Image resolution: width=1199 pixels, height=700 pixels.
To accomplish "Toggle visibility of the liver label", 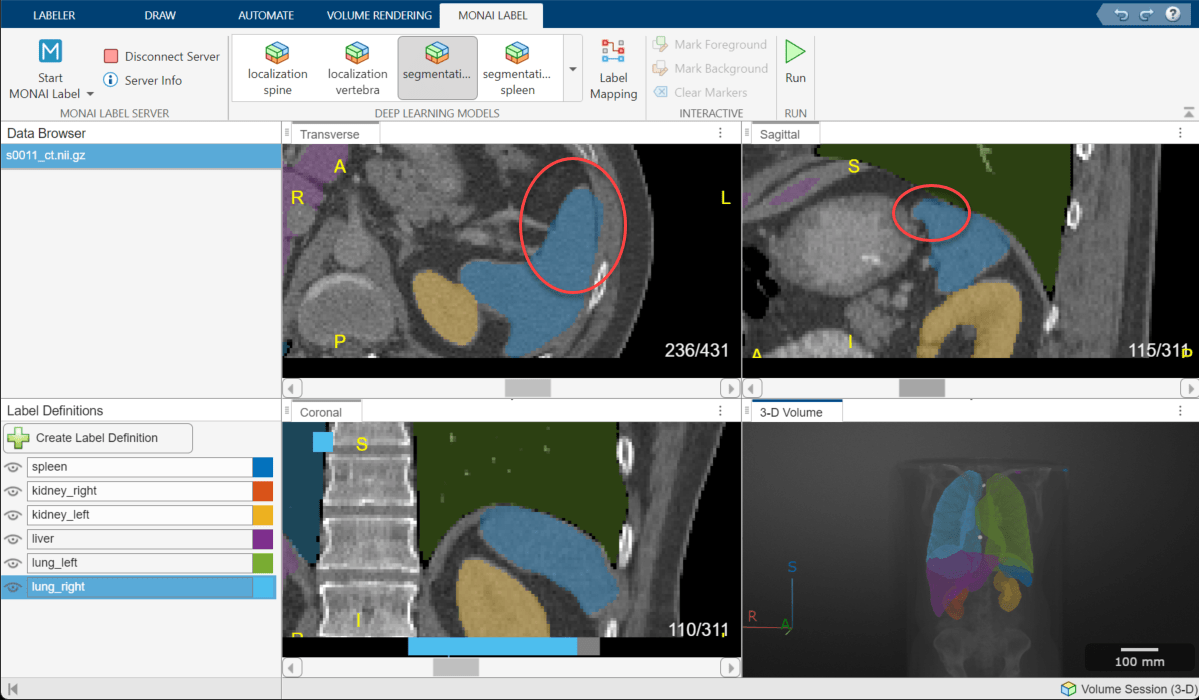I will point(14,539).
